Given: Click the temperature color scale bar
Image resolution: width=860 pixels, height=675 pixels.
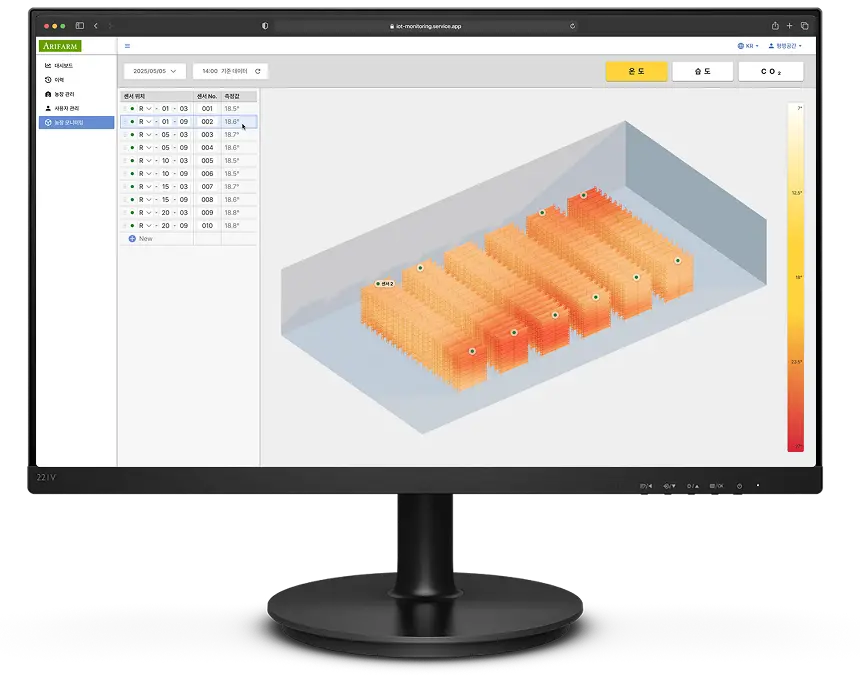Looking at the screenshot, I should pos(795,277).
